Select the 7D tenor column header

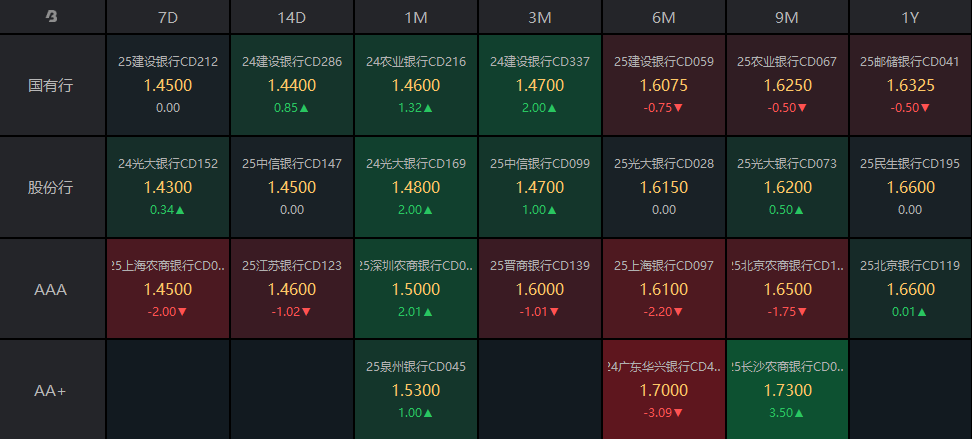point(168,17)
